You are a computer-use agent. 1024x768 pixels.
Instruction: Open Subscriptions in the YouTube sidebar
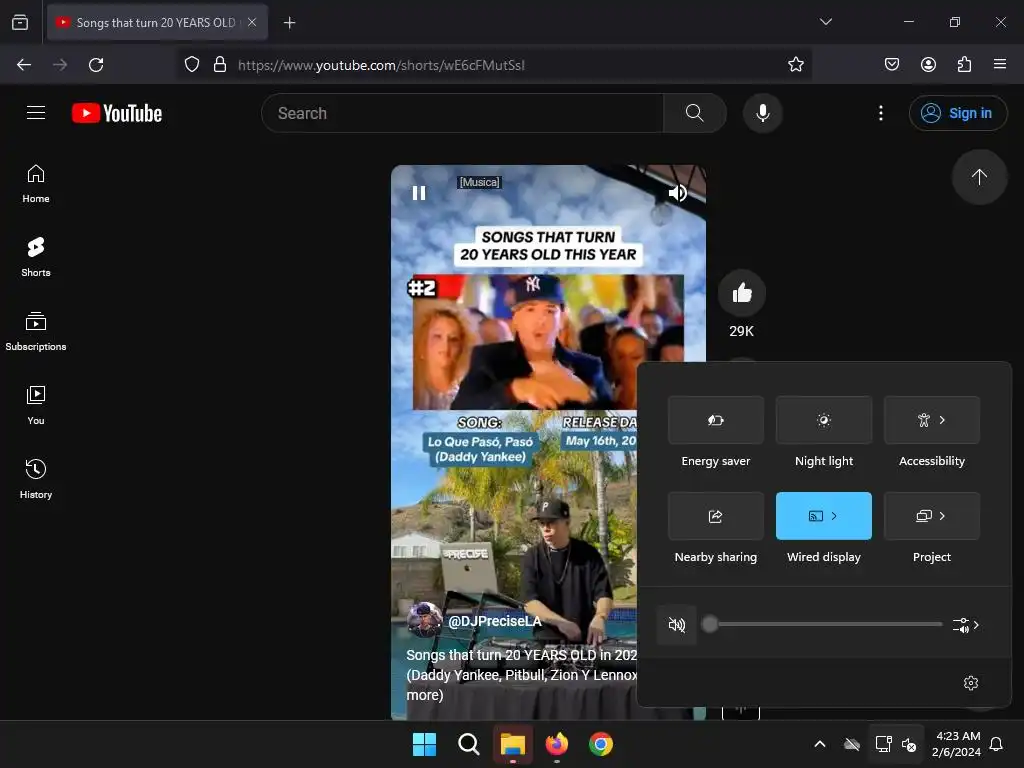[x=36, y=332]
